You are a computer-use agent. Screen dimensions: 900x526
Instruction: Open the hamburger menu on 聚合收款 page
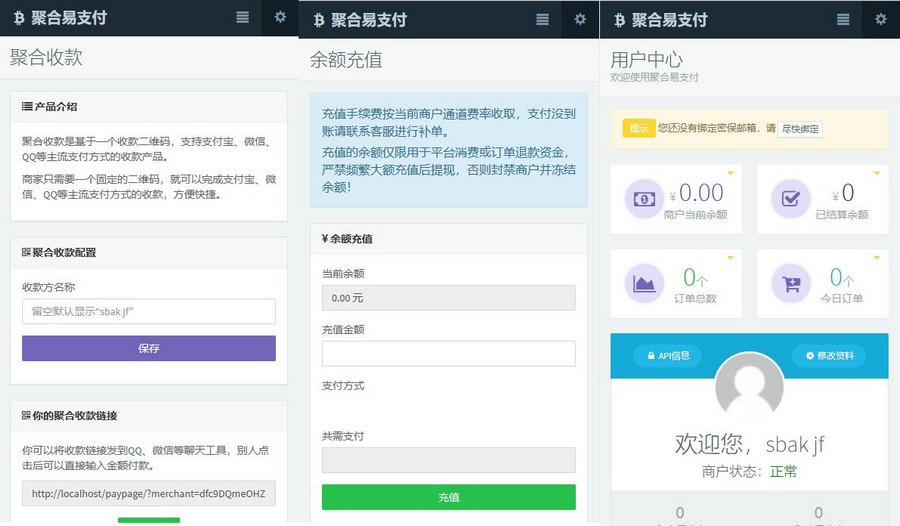point(243,18)
